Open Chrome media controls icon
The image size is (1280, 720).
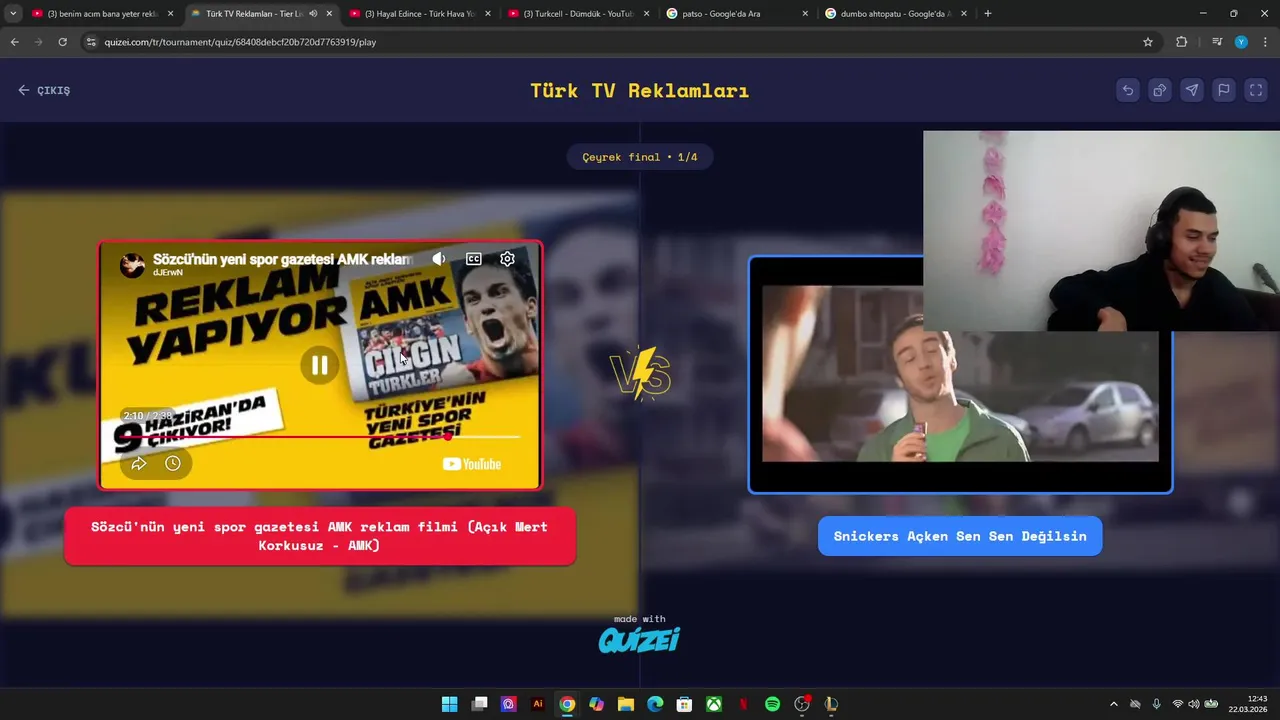1216,42
